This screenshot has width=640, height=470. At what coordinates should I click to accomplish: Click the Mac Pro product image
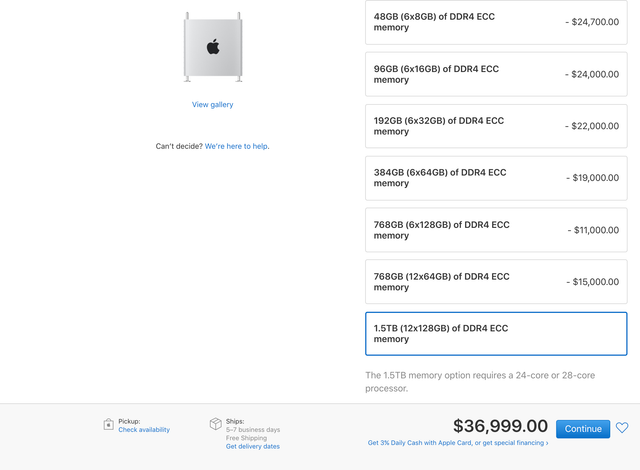pyautogui.click(x=213, y=46)
